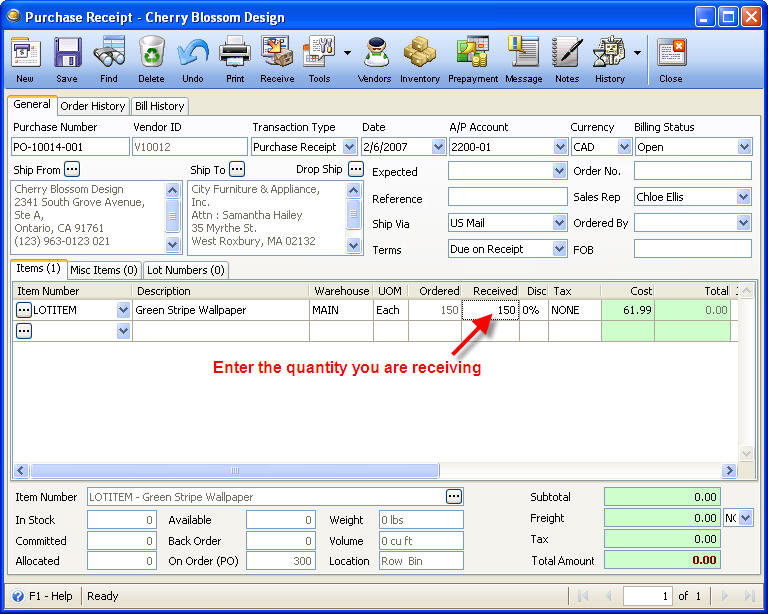Screen dimensions: 768x614
Task: Open the Sales Rep dropdown
Action: tap(744, 197)
